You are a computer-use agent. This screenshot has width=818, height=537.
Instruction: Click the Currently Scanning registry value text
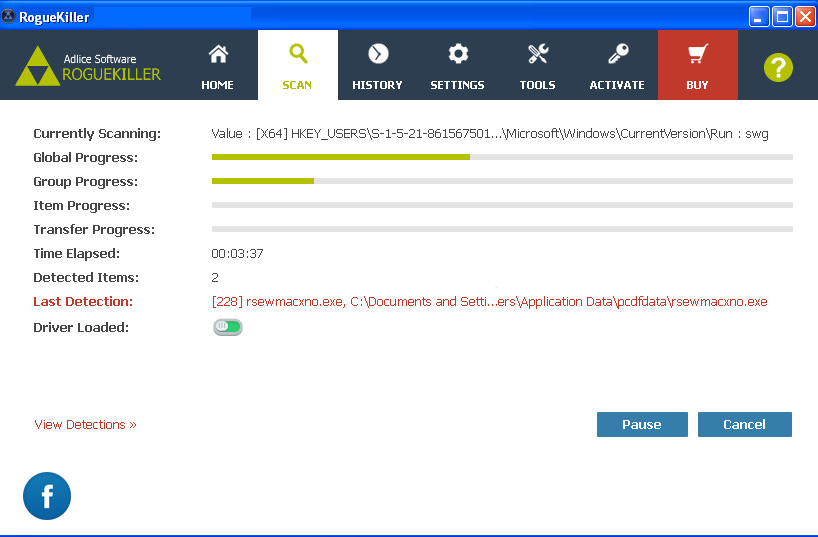[490, 134]
